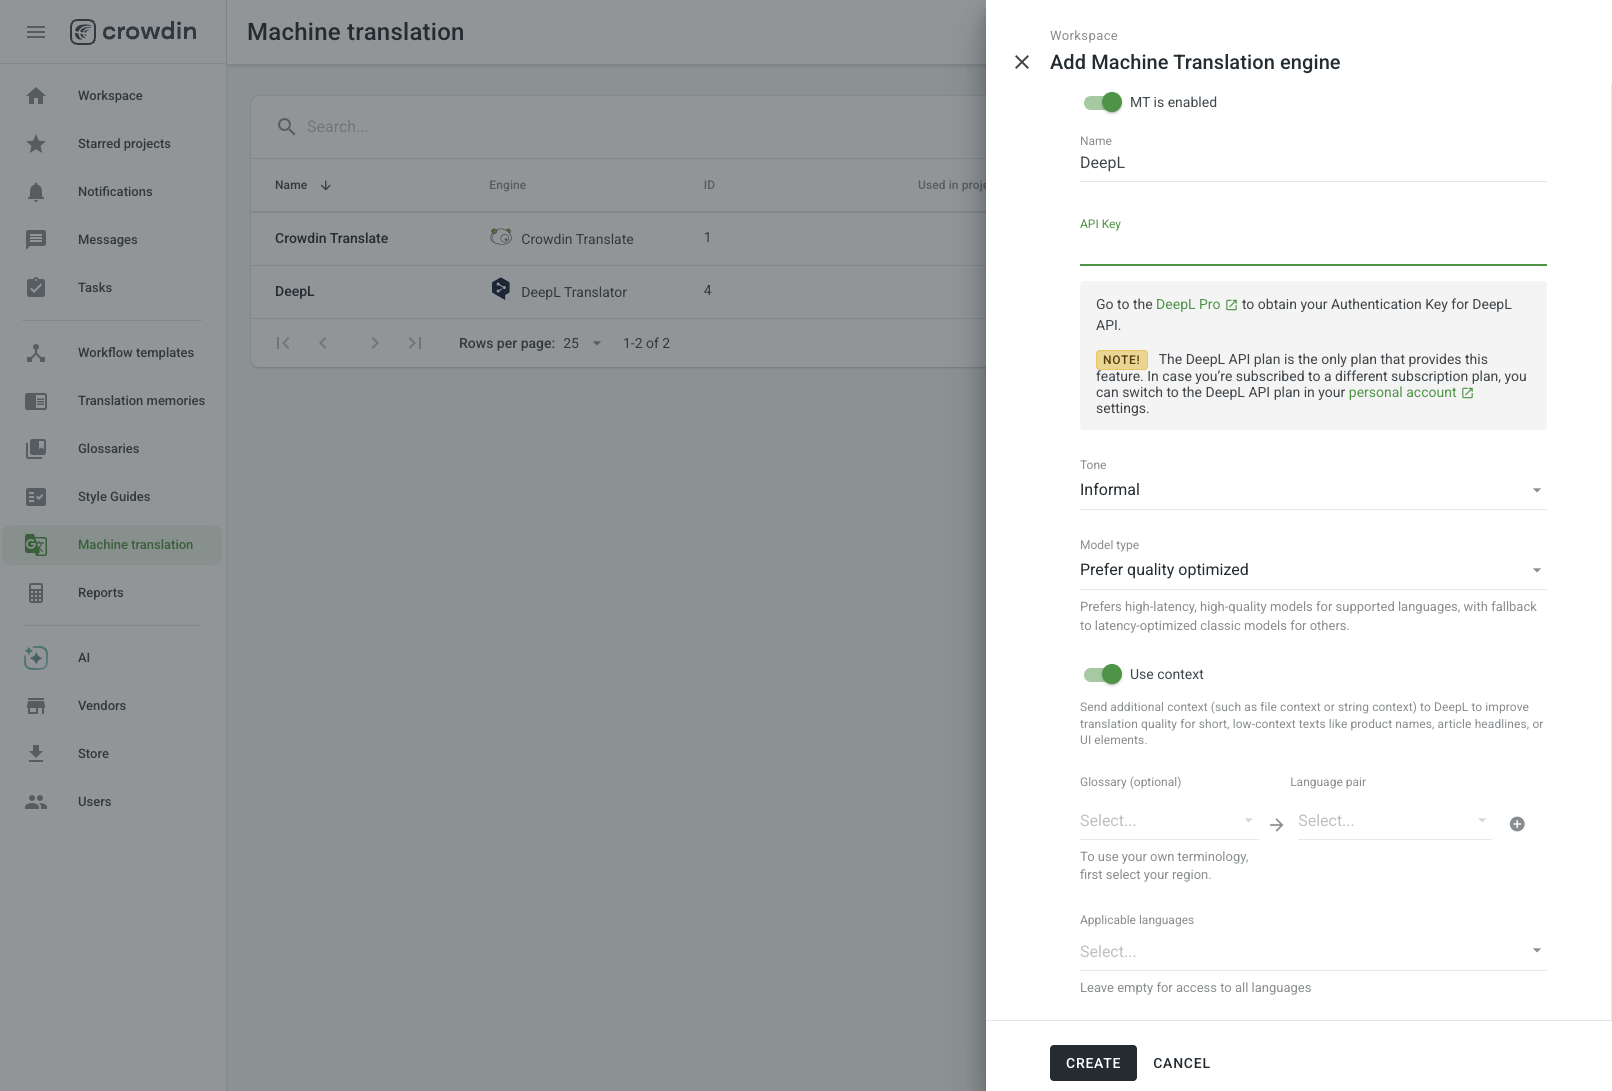Viewport: 1612px width, 1091px height.
Task: Toggle the MT is enabled switch
Action: coord(1103,102)
